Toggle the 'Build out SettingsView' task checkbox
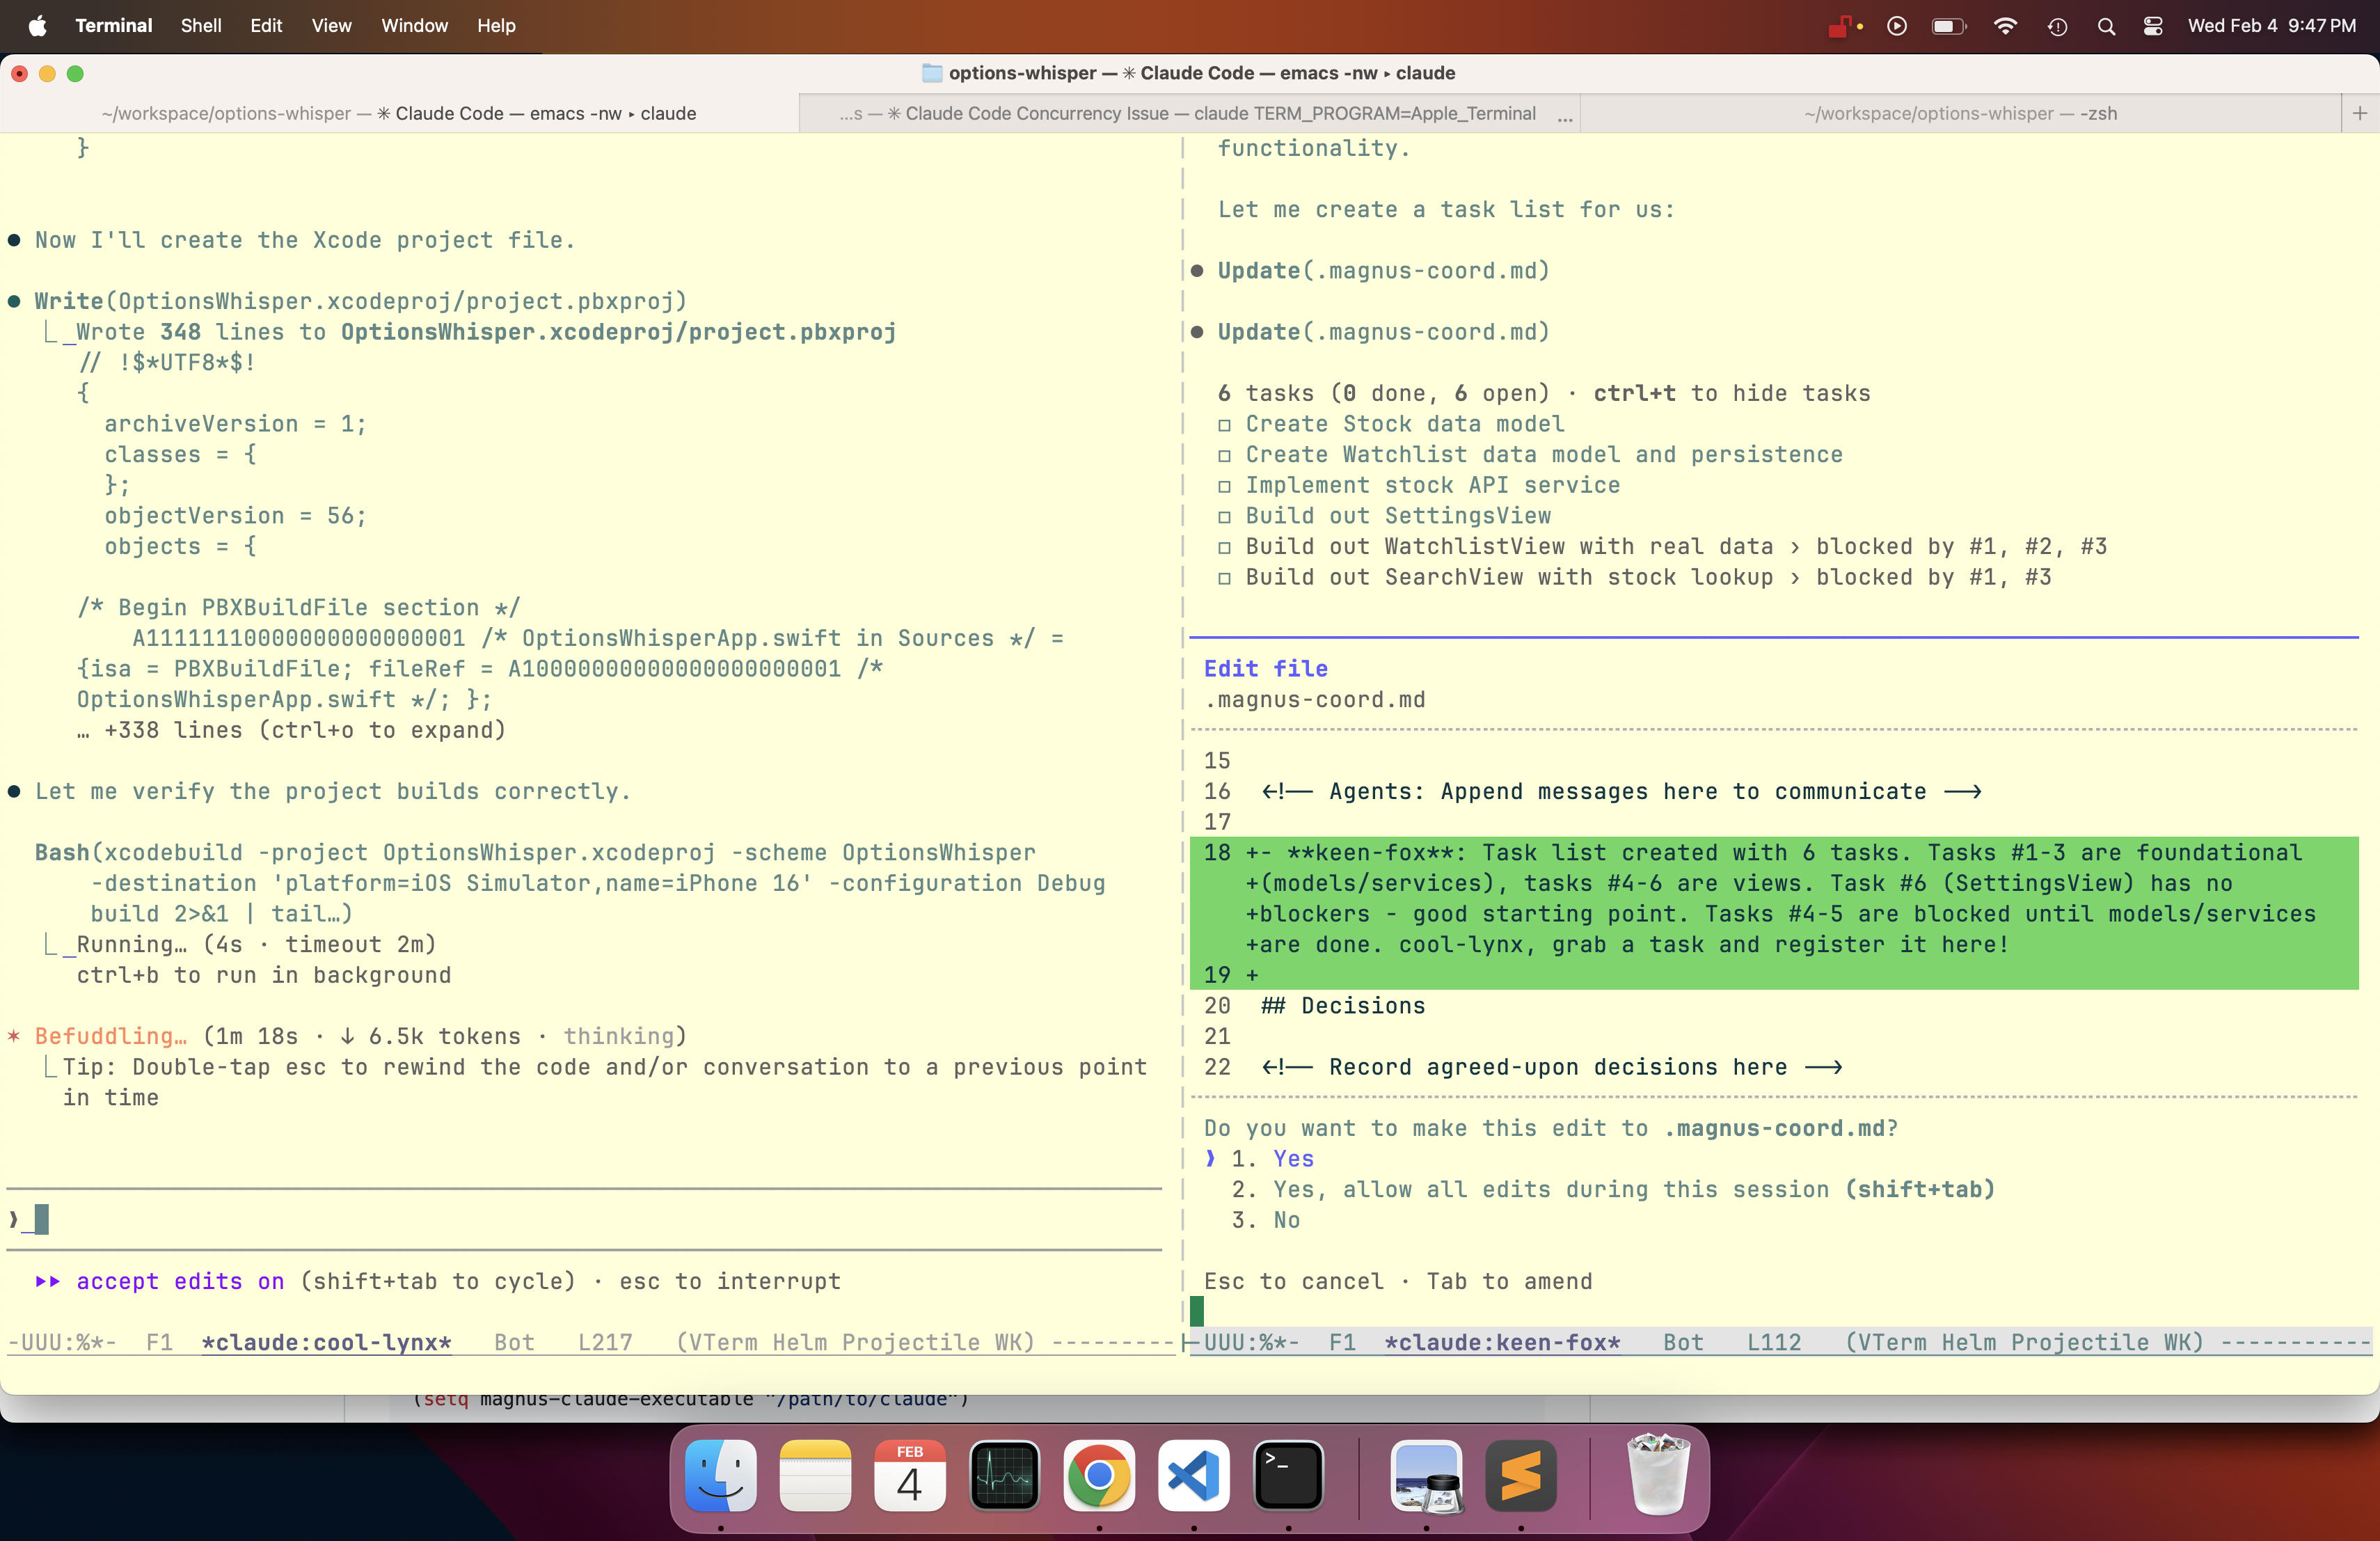This screenshot has width=2380, height=1541. (1224, 516)
